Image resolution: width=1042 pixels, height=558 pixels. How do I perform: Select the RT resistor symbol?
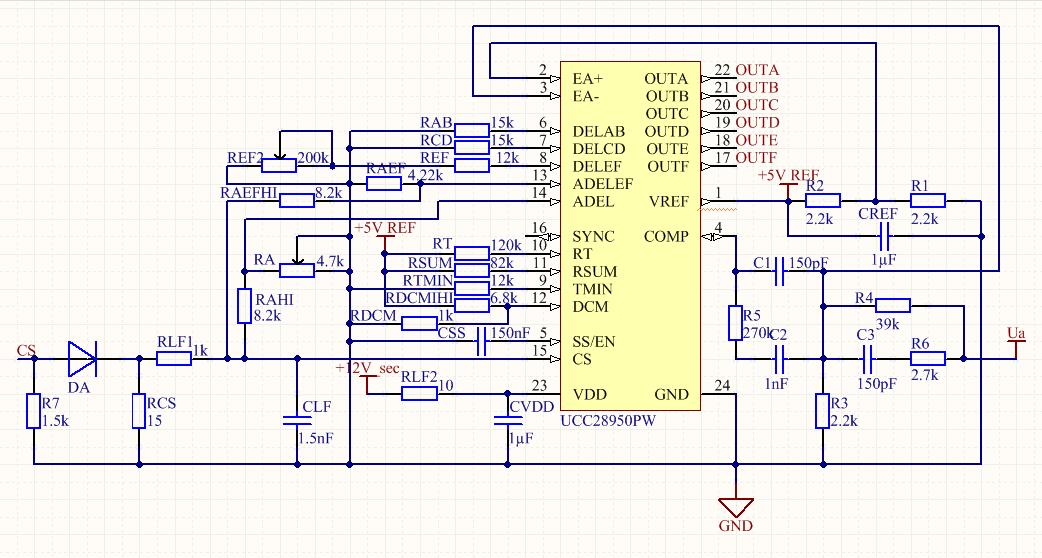tap(472, 253)
